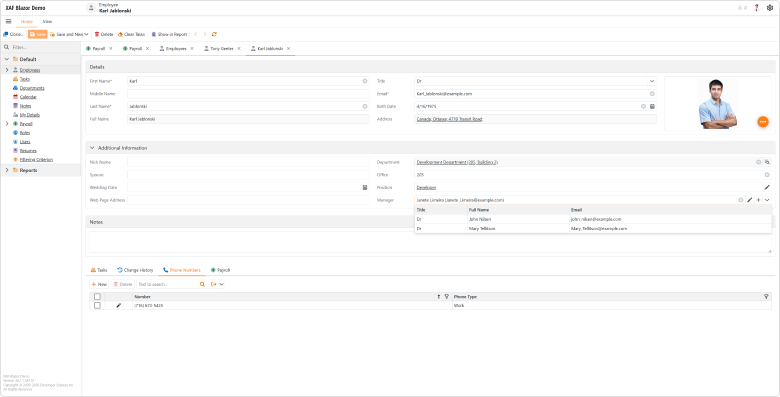
Task: Clear the Manager field value
Action: click(x=741, y=200)
